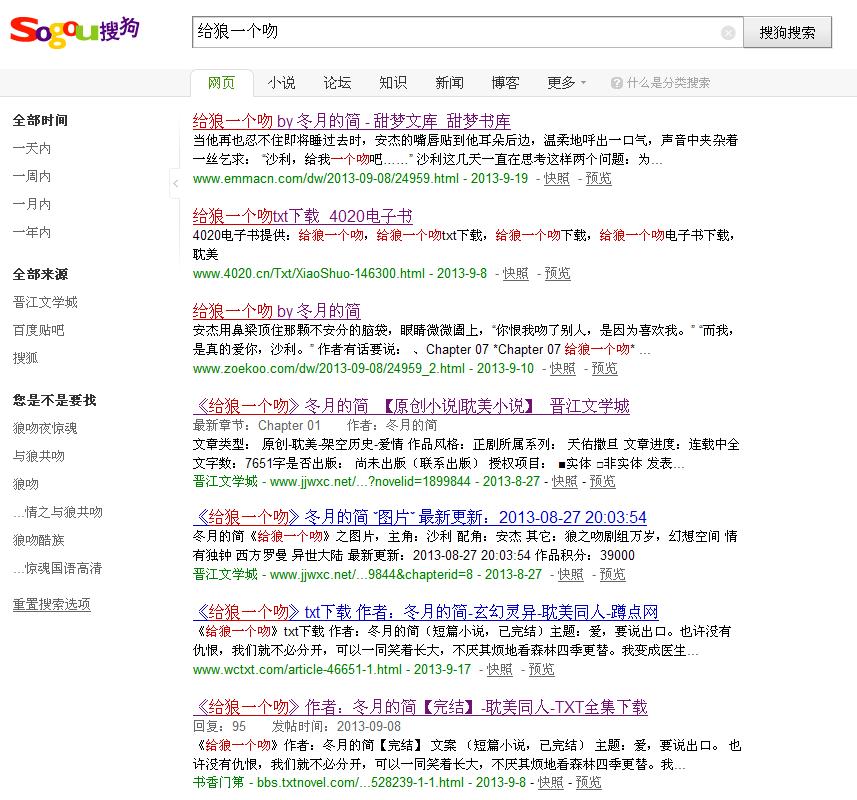The image size is (857, 800).
Task: Expand the 更多 dropdown menu
Action: [x=566, y=83]
